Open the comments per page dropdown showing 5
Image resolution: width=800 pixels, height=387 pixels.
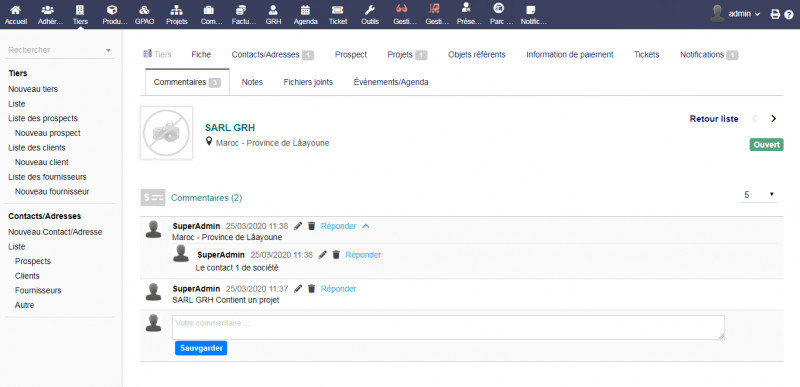(759, 195)
